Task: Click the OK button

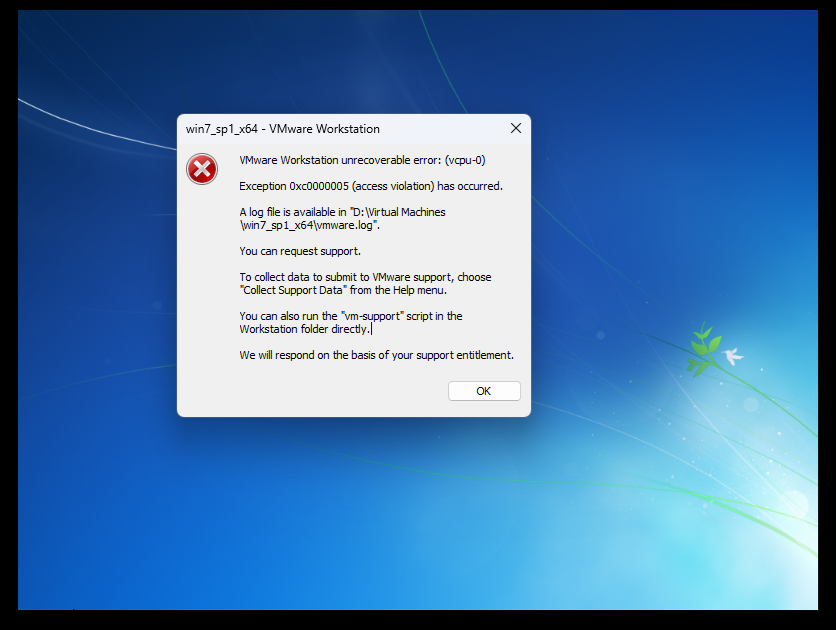Action: [x=484, y=391]
